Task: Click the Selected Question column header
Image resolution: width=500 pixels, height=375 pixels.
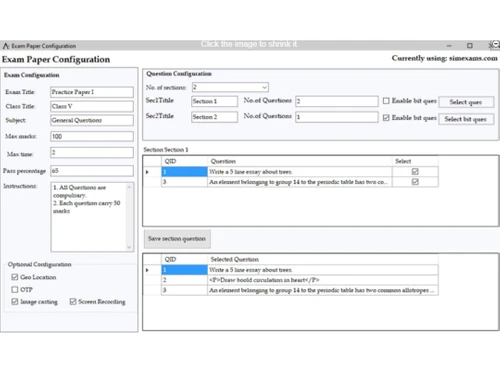Action: pos(323,259)
